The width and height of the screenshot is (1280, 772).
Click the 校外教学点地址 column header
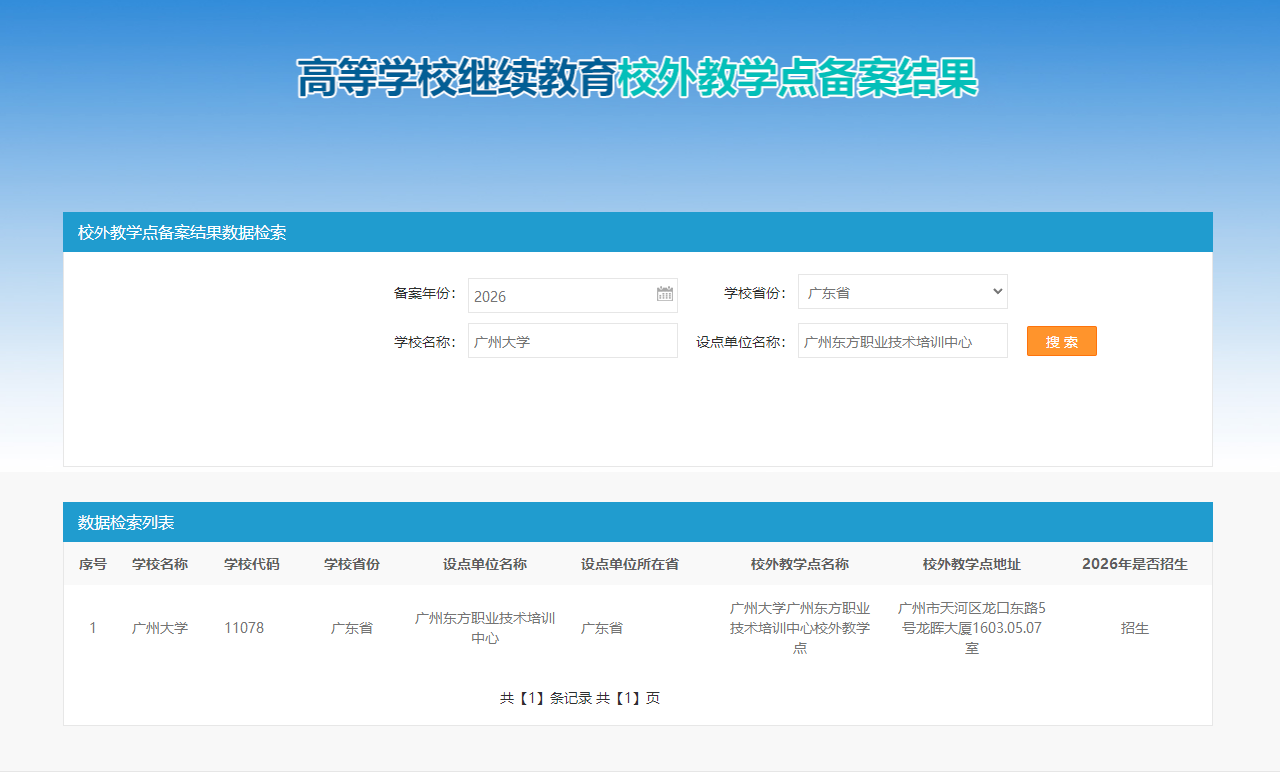pos(972,564)
